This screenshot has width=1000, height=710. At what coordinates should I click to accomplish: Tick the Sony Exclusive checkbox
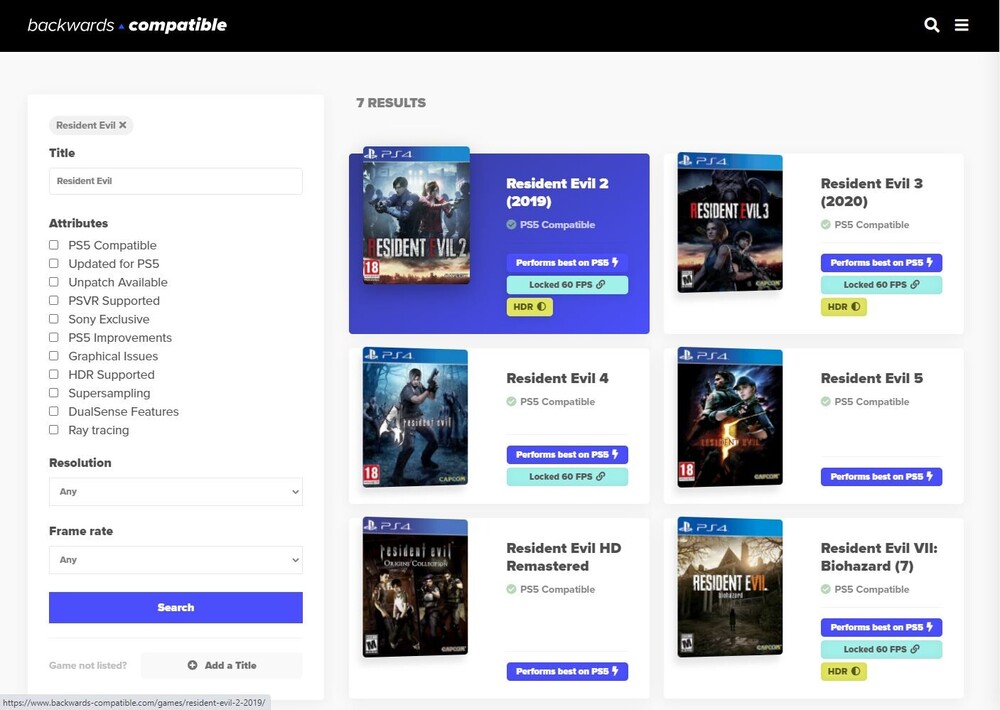point(54,319)
